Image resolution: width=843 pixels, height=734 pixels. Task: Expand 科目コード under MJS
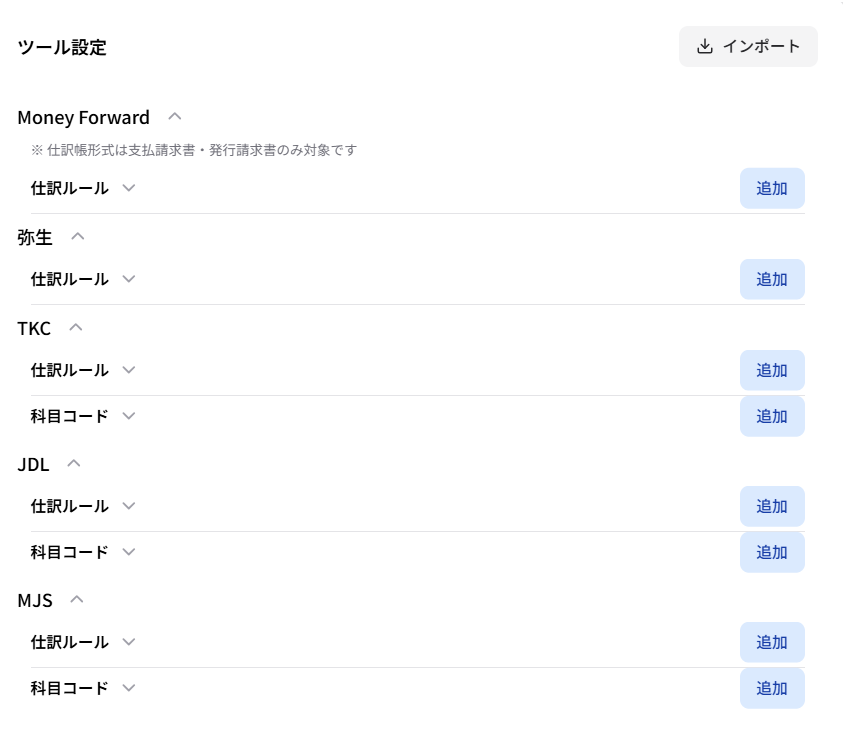(128, 688)
